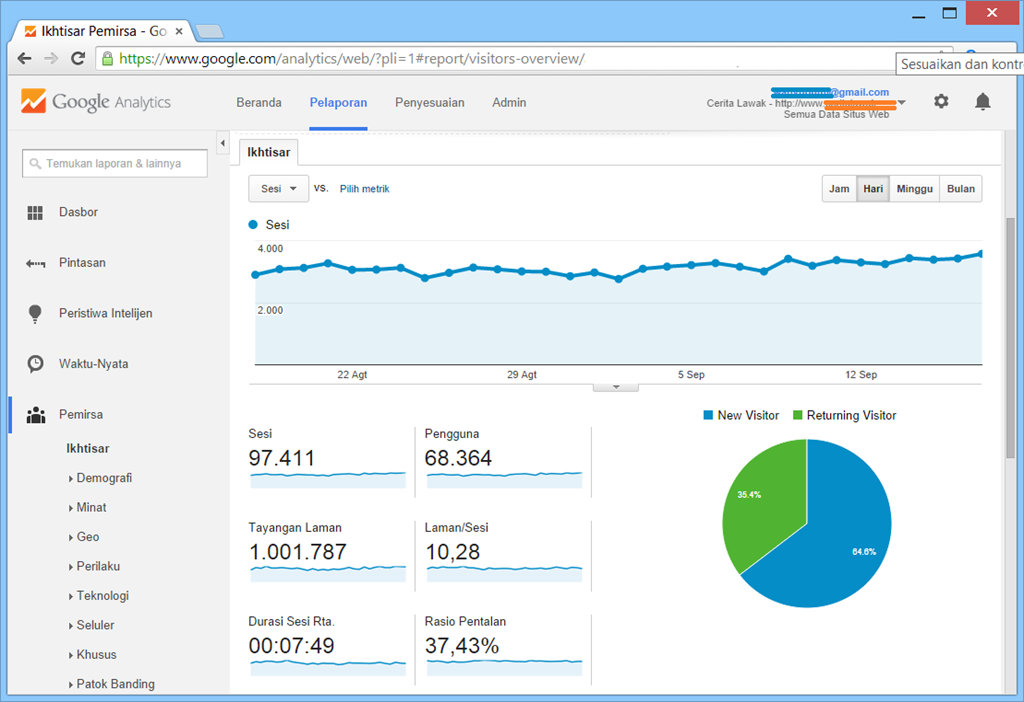Click the blue Sesi legend dot
Viewport: 1024px width, 702px height.
tap(253, 225)
